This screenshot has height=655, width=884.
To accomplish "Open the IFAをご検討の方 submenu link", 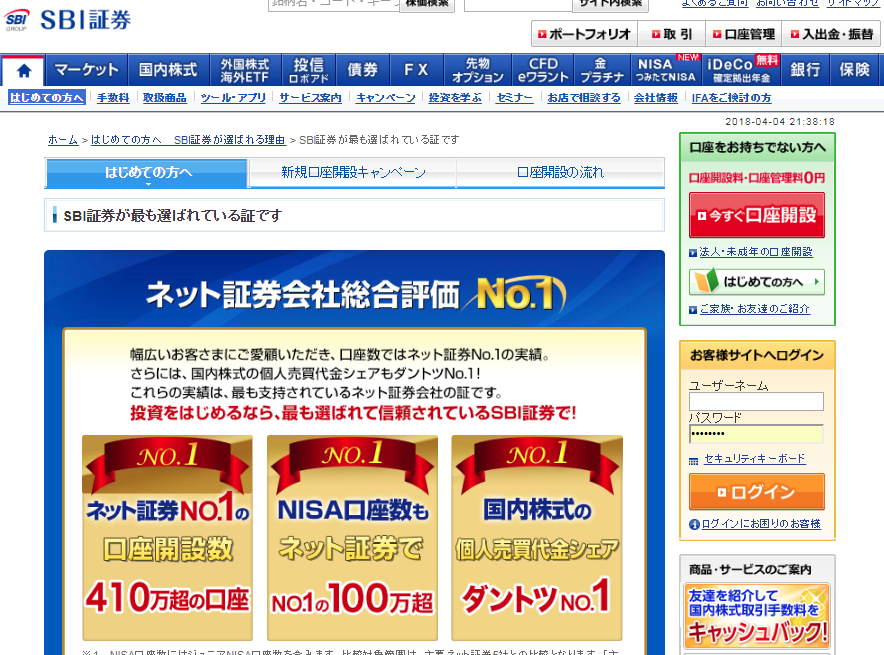I will (731, 98).
